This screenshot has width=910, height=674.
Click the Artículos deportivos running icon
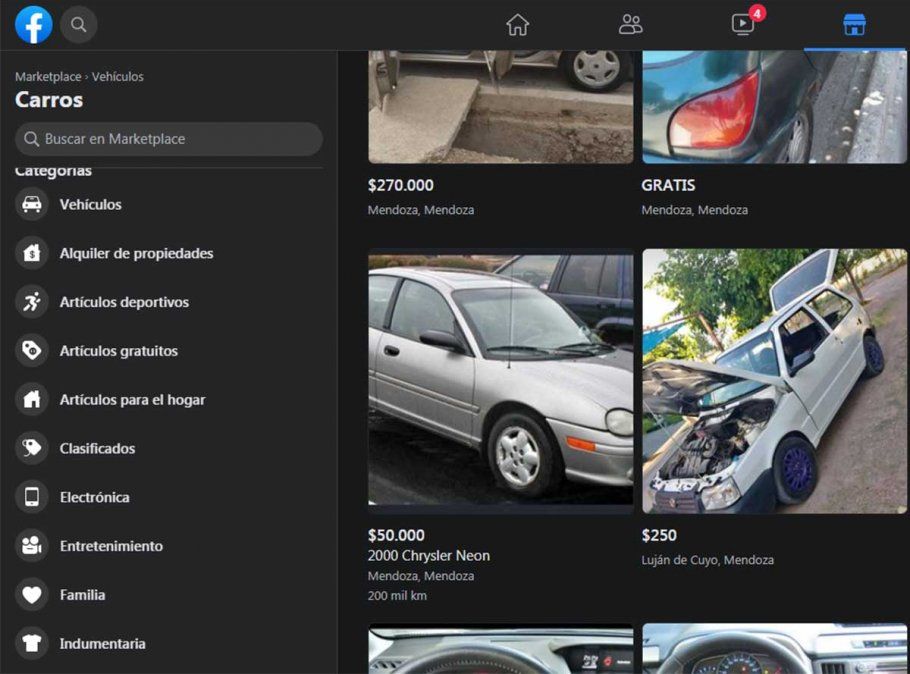coord(32,302)
